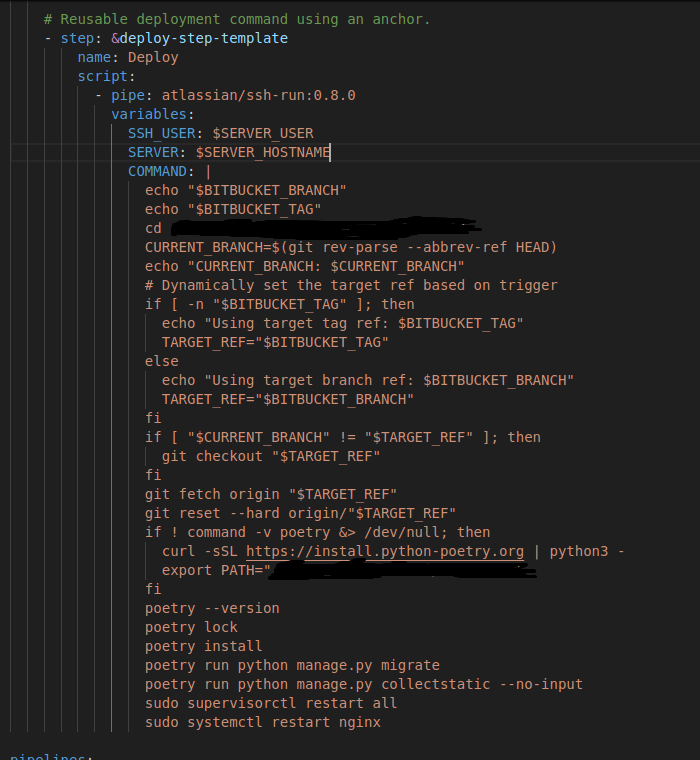This screenshot has height=760, width=700.
Task: Click 'echo "$BITBUCKET_TAG"' line
Action: [x=233, y=209]
